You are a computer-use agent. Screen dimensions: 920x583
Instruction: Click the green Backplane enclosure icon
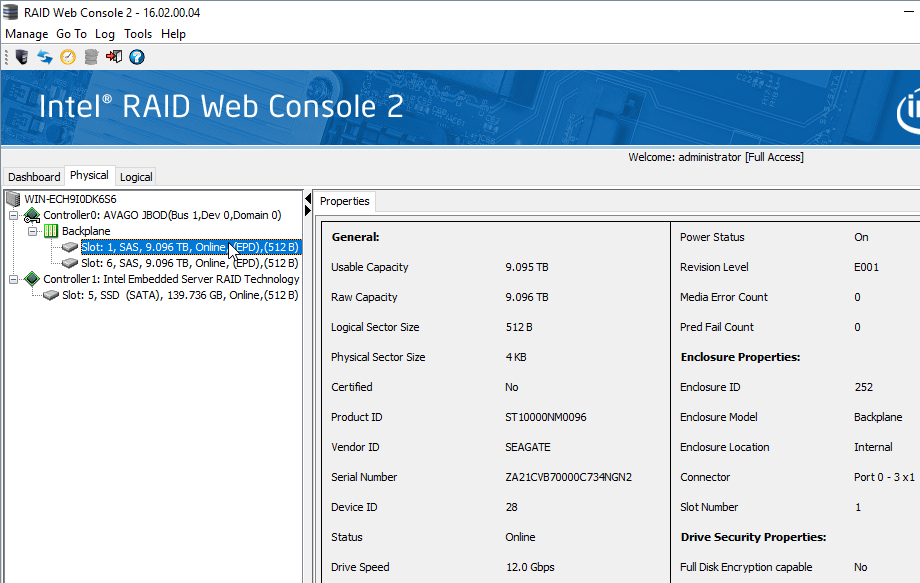51,231
